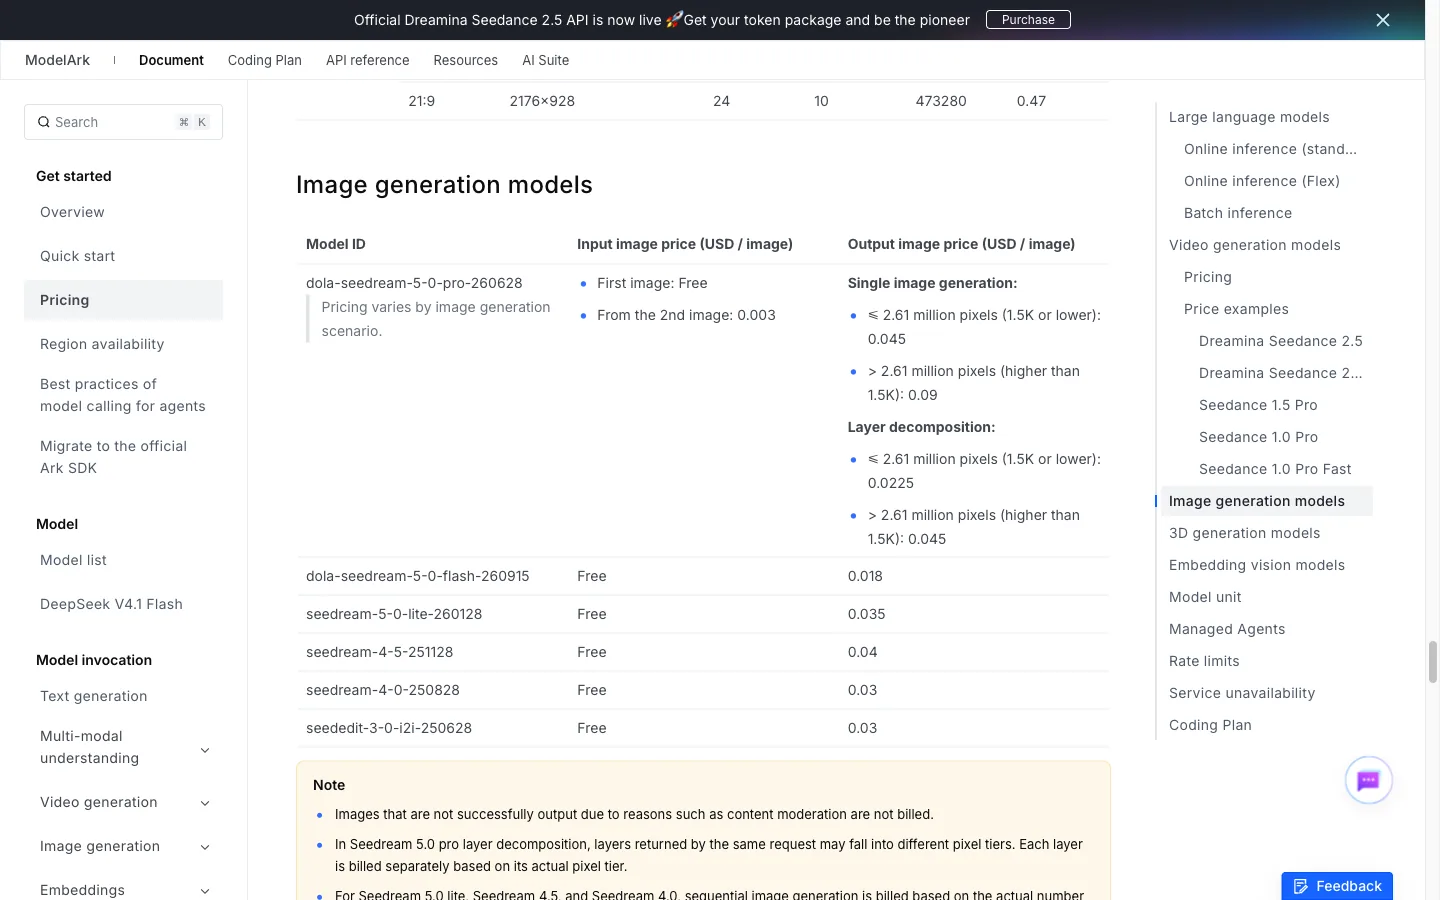Switch to the Document tab

[171, 60]
